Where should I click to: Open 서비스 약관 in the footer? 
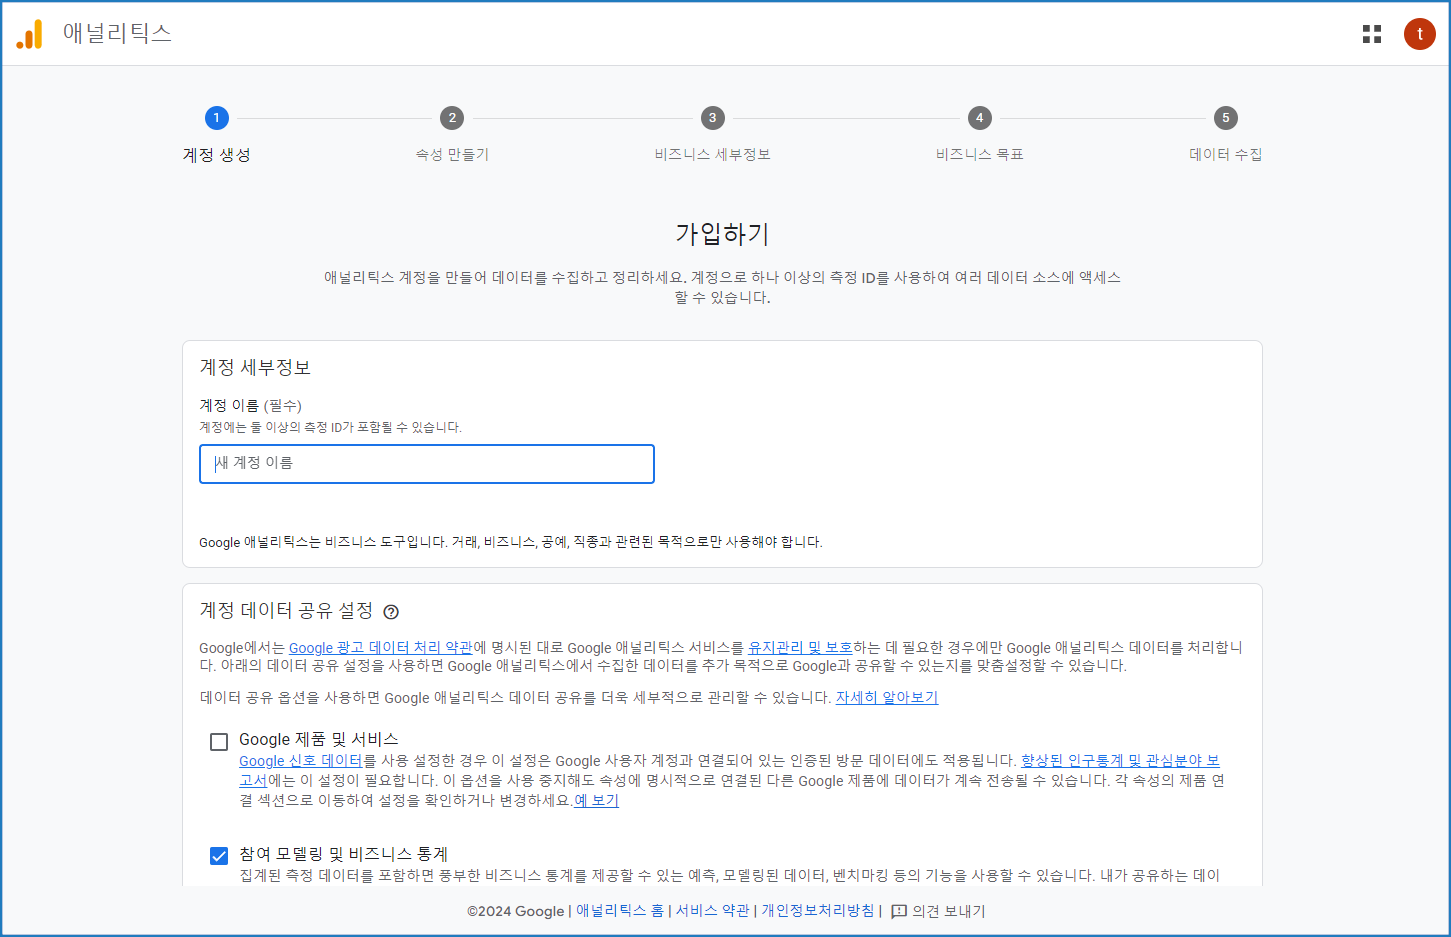(x=712, y=911)
